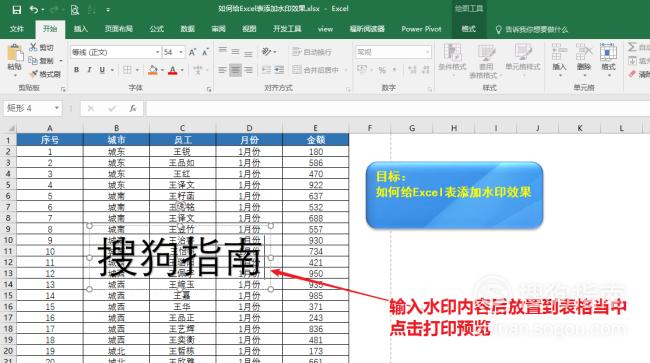Customize Quick Access Toolbar dropdown
The image size is (650, 363).
[108, 10]
